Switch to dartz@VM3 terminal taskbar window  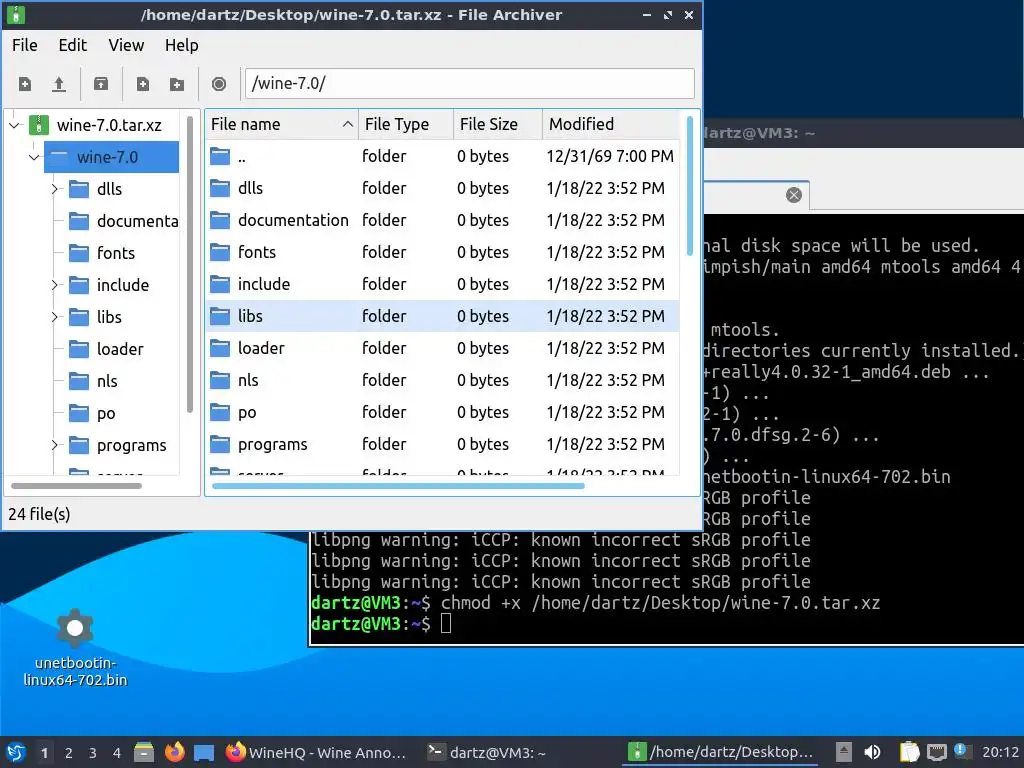click(x=487, y=752)
